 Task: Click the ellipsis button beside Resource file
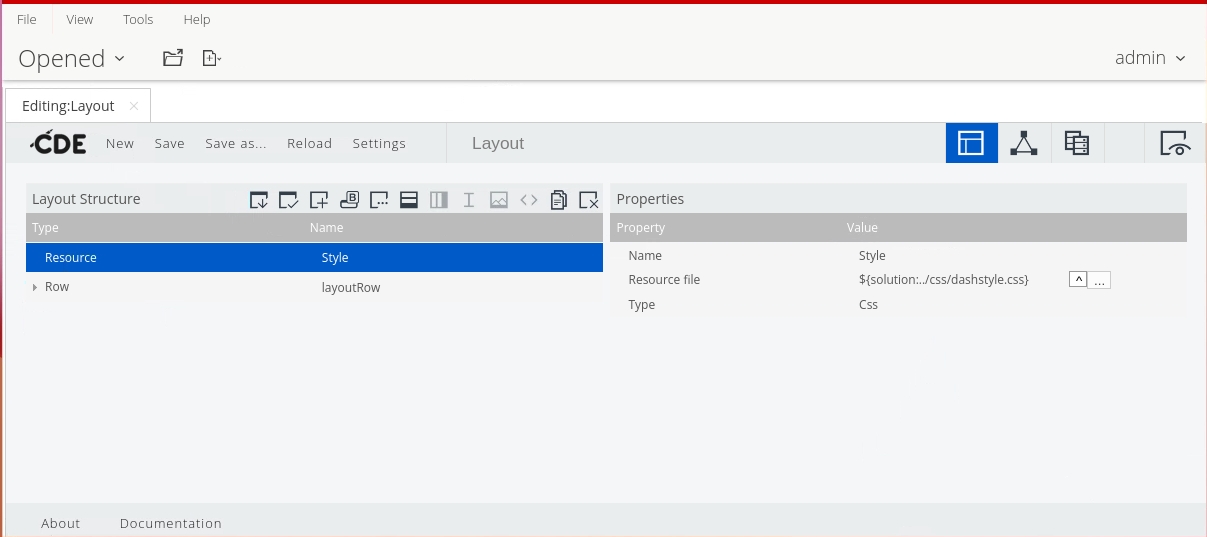click(x=1100, y=280)
